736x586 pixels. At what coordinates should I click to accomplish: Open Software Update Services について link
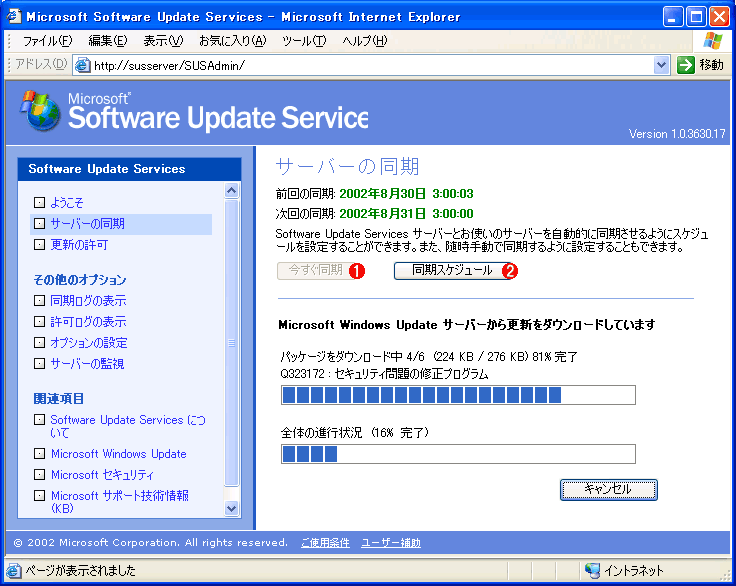pos(128,426)
